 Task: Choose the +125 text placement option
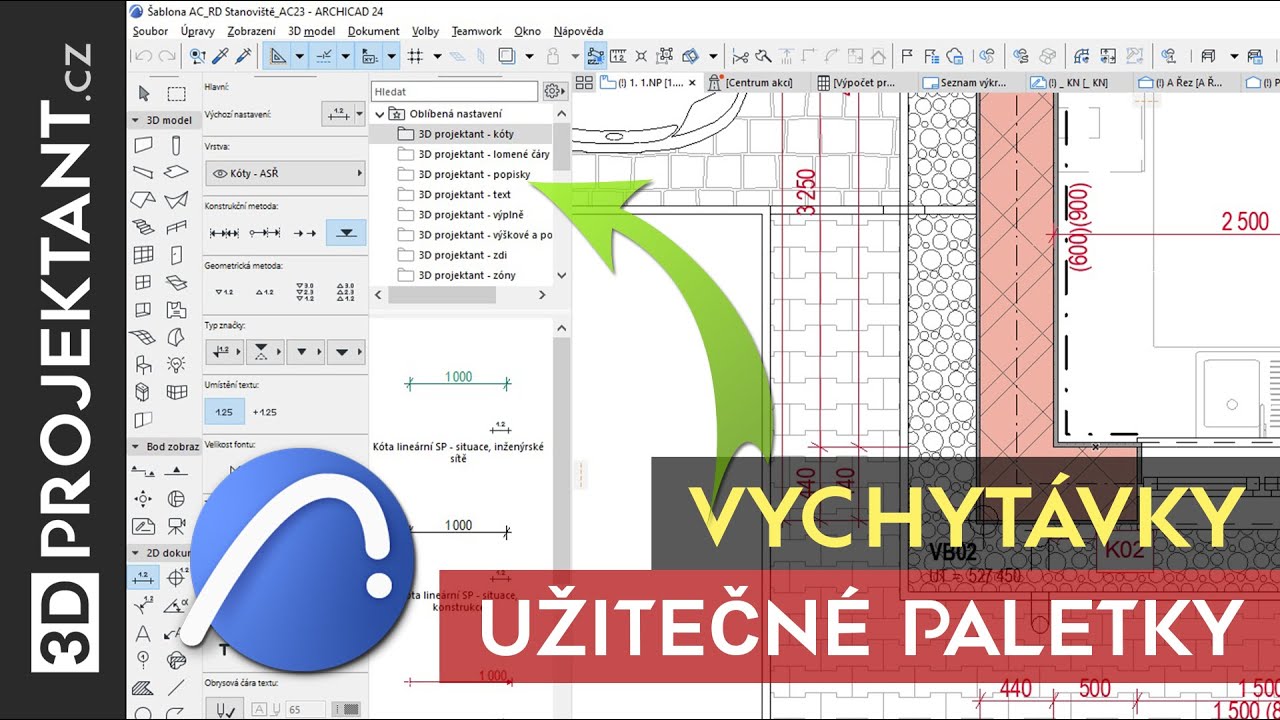pyautogui.click(x=264, y=411)
